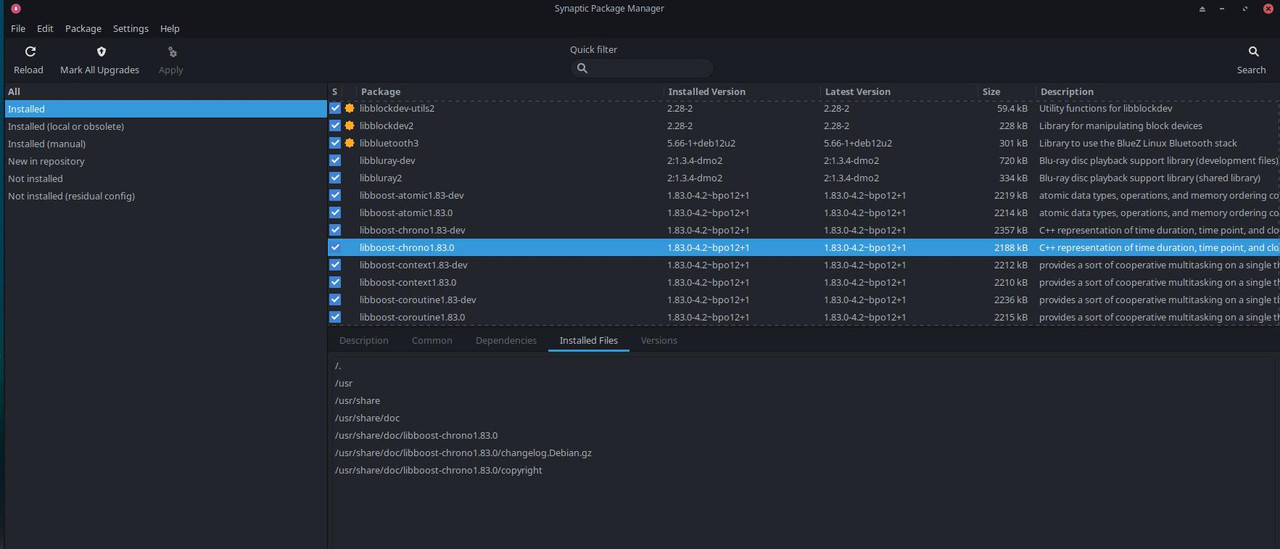The width and height of the screenshot is (1280, 549).
Task: Sort by the Package column header
Action: click(x=510, y=92)
